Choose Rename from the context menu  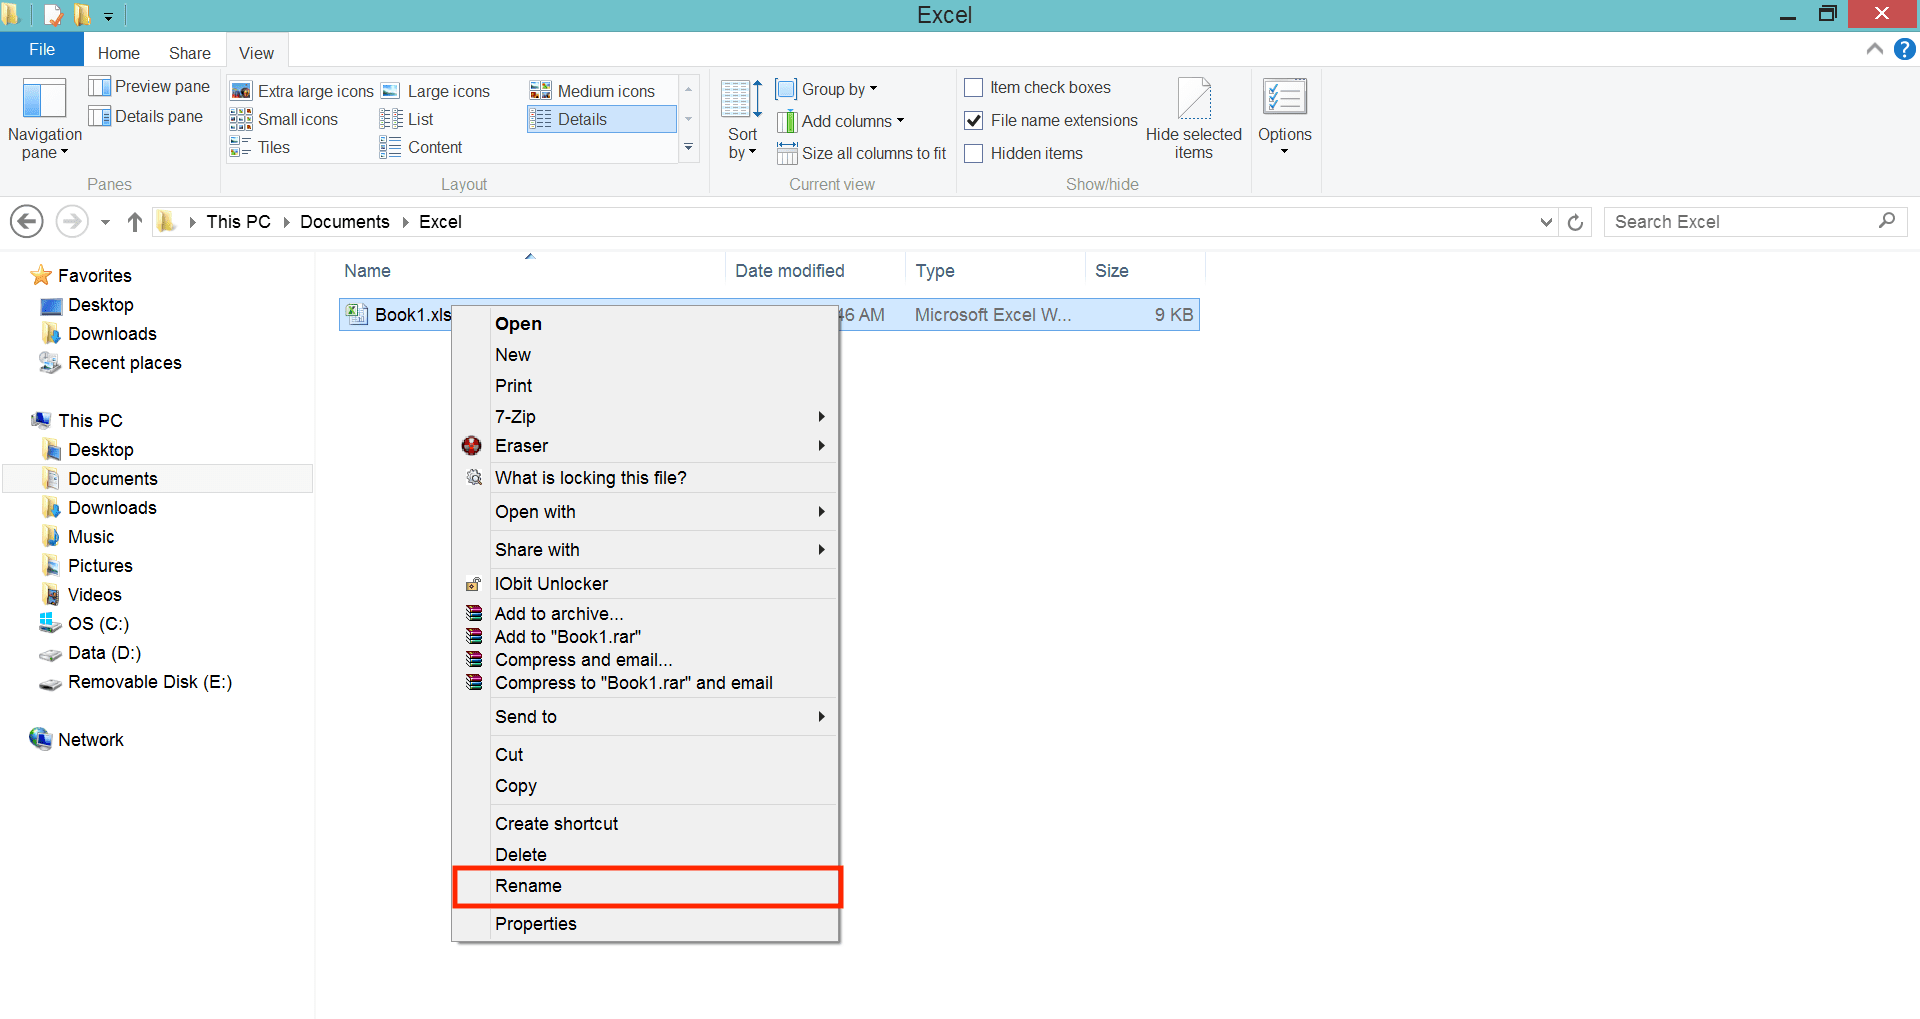point(646,886)
